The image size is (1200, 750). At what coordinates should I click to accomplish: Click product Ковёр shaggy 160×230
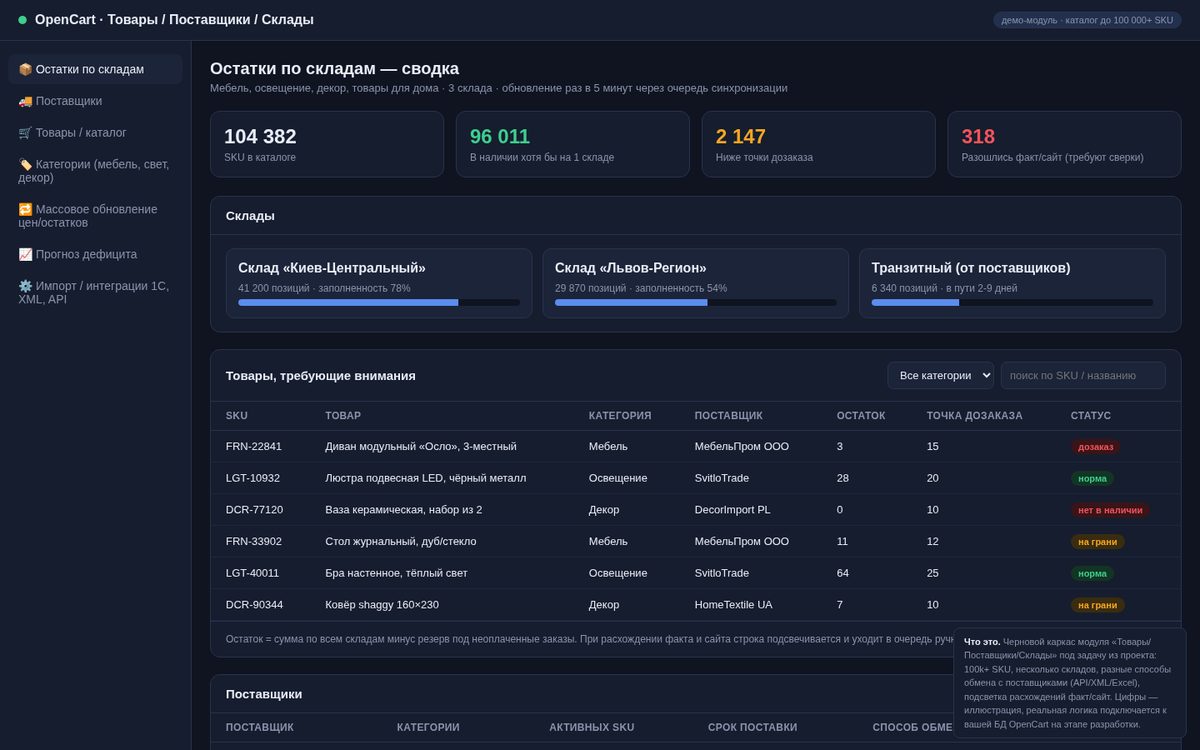coord(382,605)
